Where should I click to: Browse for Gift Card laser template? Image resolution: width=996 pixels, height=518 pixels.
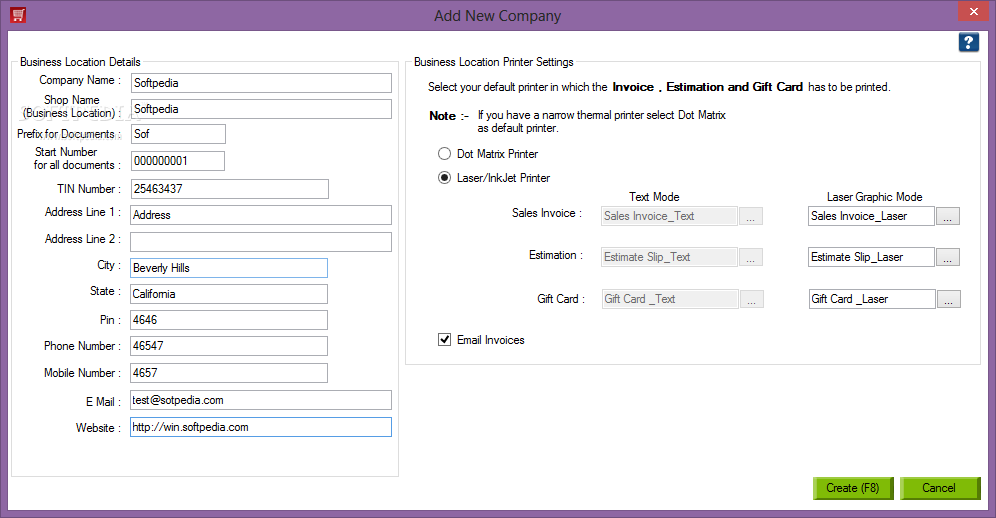949,299
